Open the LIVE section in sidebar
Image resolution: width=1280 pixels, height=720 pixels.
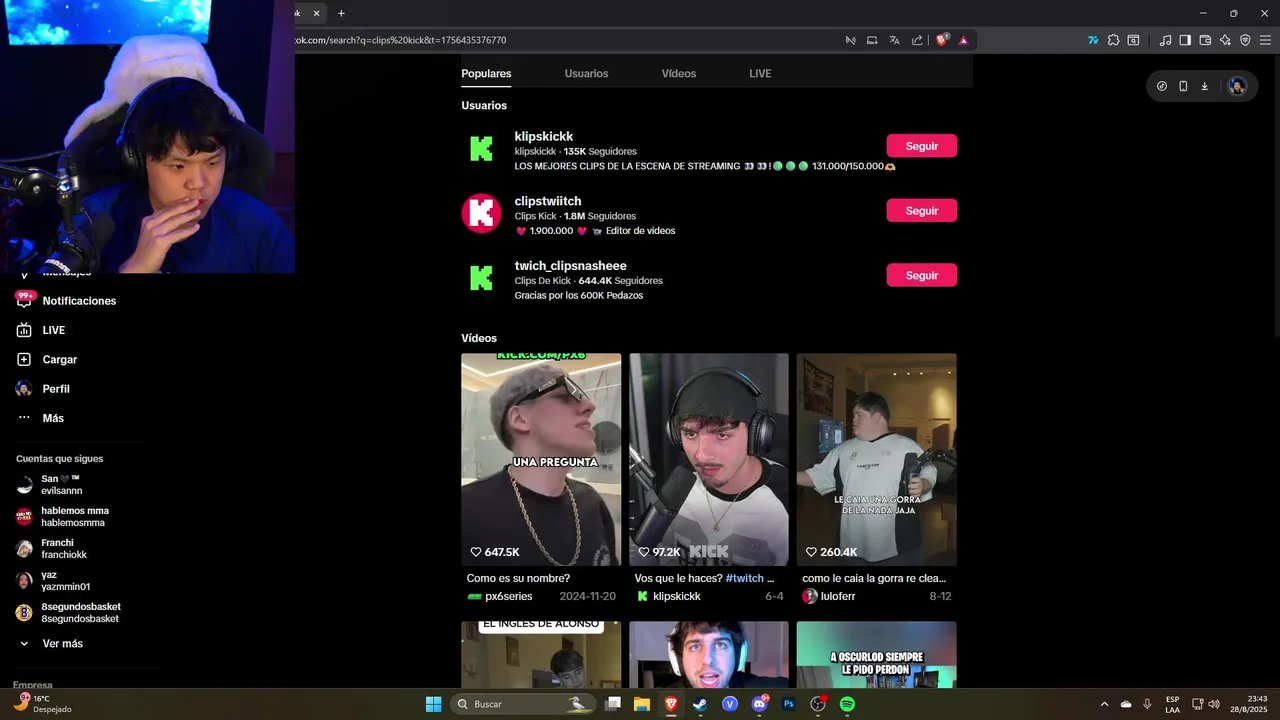41,330
